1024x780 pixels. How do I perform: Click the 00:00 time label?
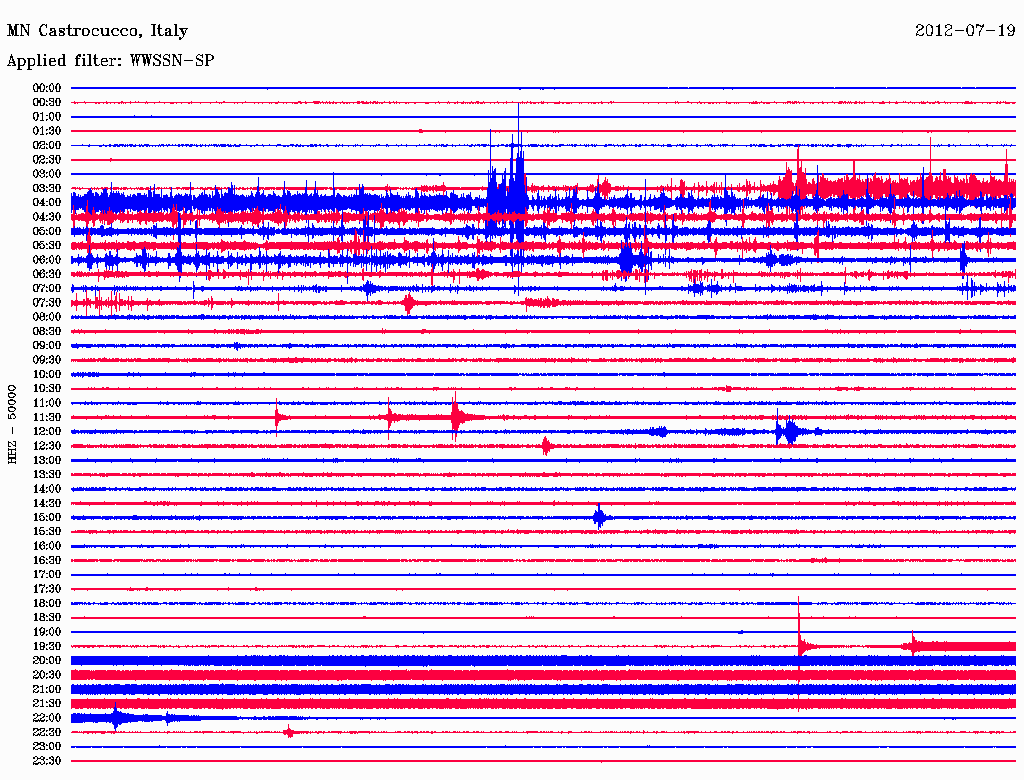47,88
